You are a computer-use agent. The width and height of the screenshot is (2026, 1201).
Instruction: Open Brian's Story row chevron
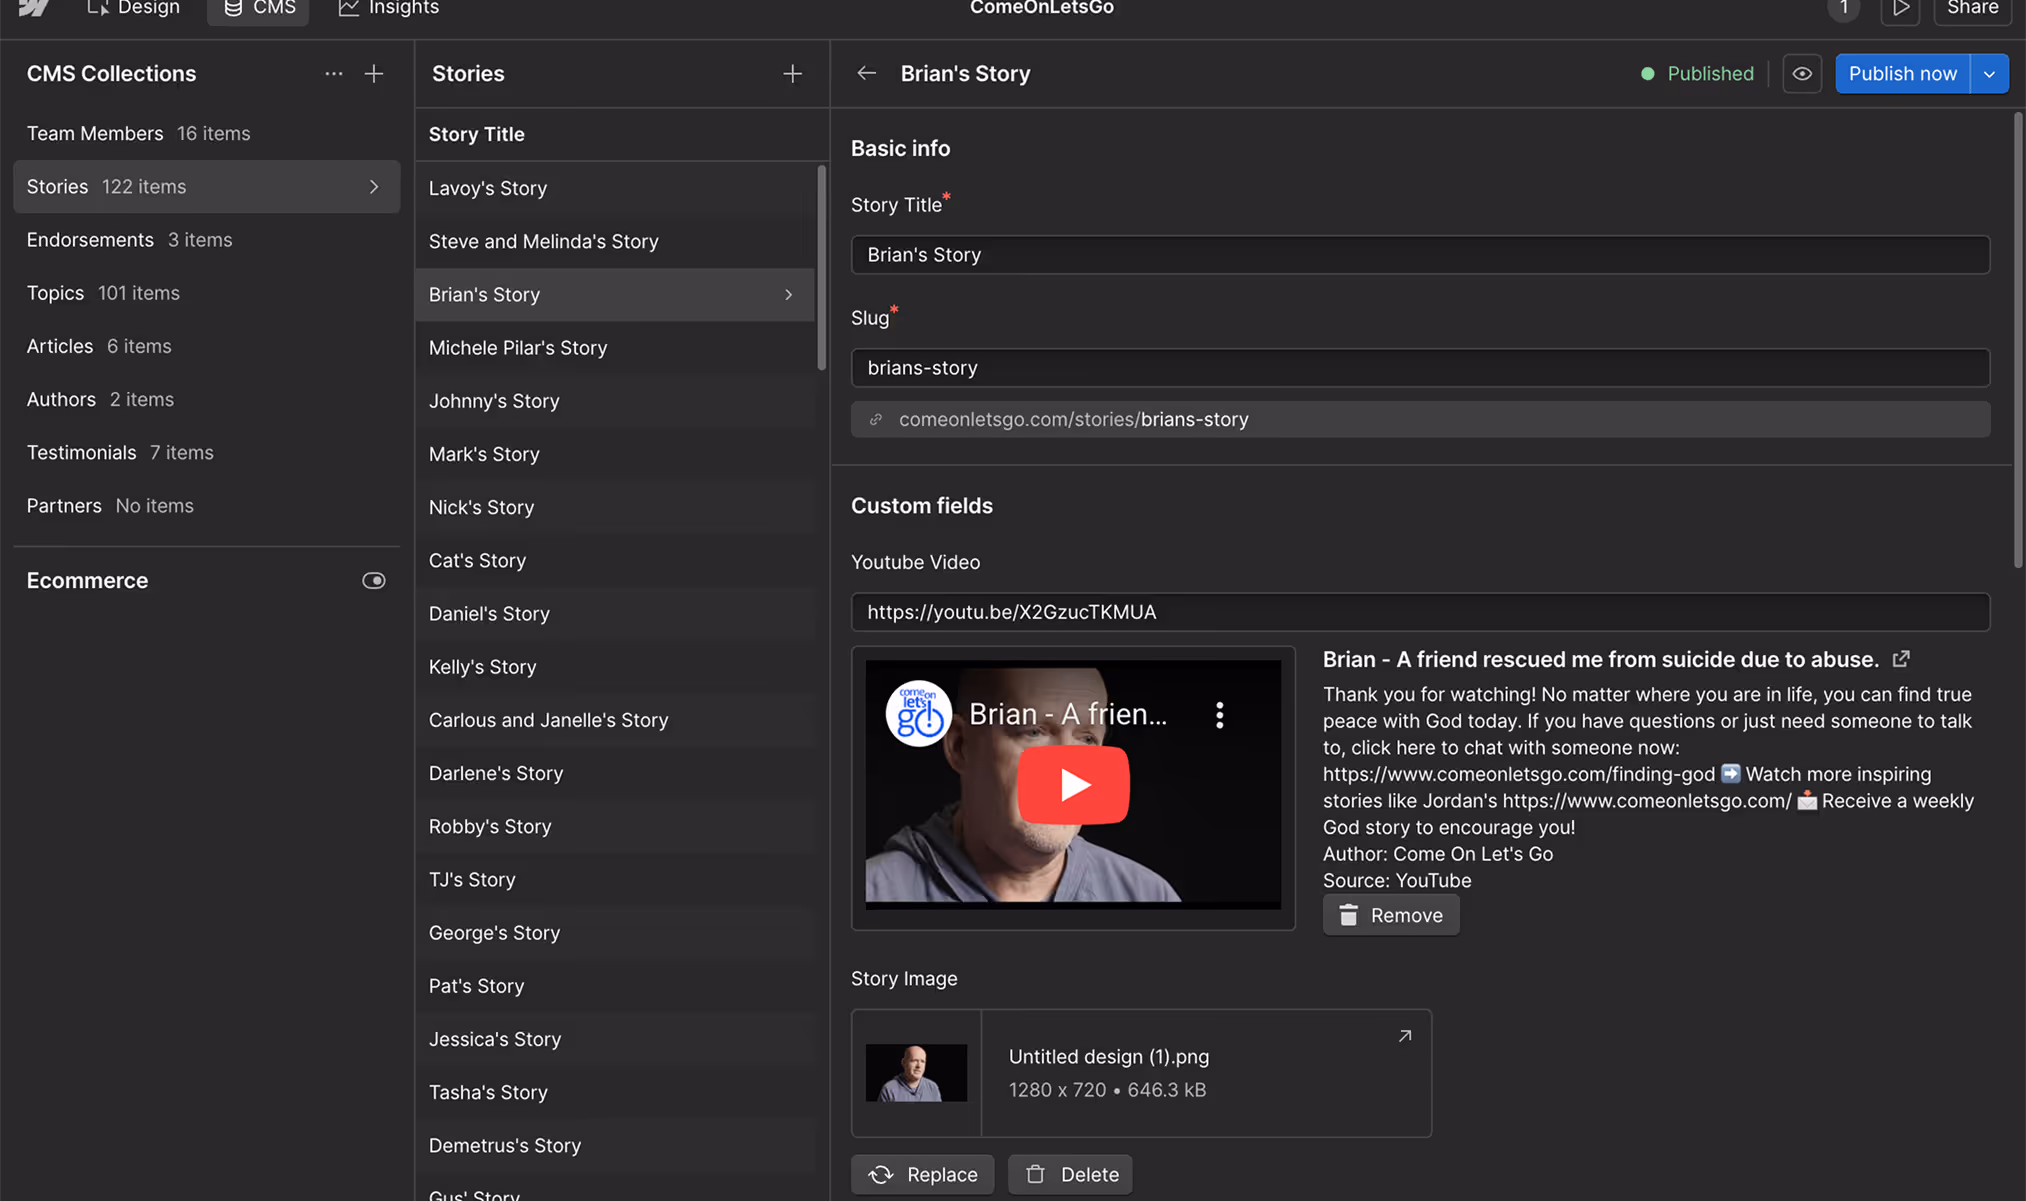click(x=788, y=295)
